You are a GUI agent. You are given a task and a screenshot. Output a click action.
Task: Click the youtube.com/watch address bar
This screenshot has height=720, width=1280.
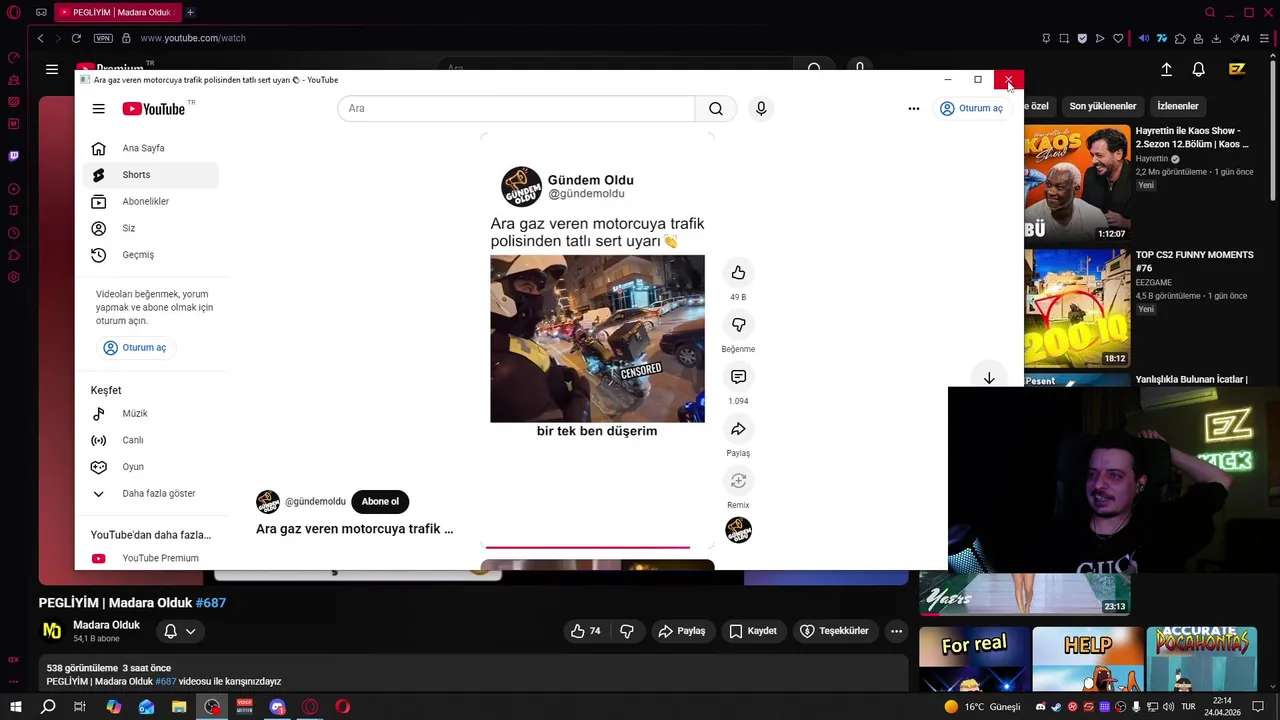[193, 38]
